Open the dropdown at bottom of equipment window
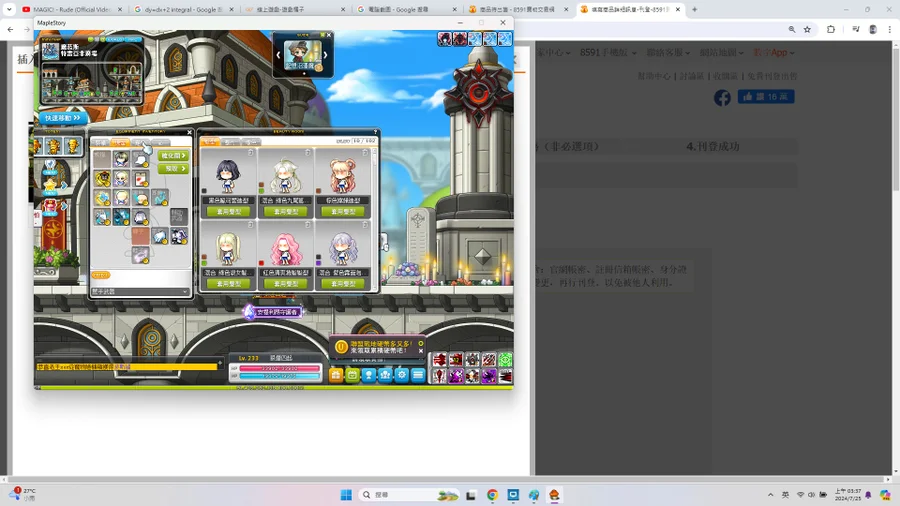 [140, 291]
